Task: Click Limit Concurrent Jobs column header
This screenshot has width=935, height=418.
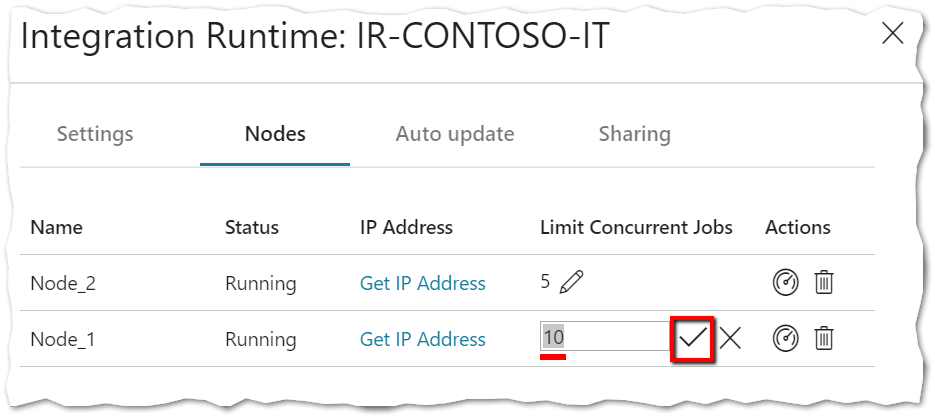Action: pos(636,227)
